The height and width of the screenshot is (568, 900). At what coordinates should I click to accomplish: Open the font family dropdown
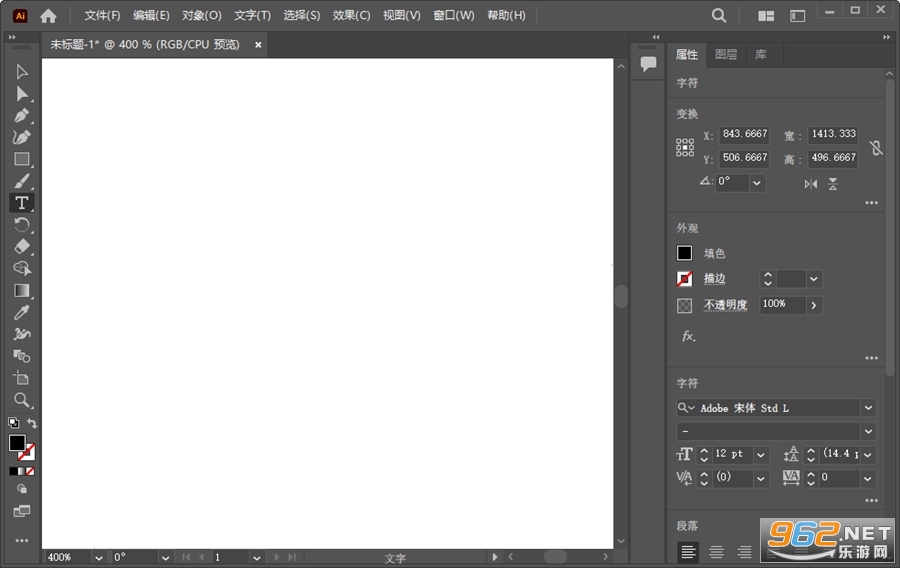[868, 408]
